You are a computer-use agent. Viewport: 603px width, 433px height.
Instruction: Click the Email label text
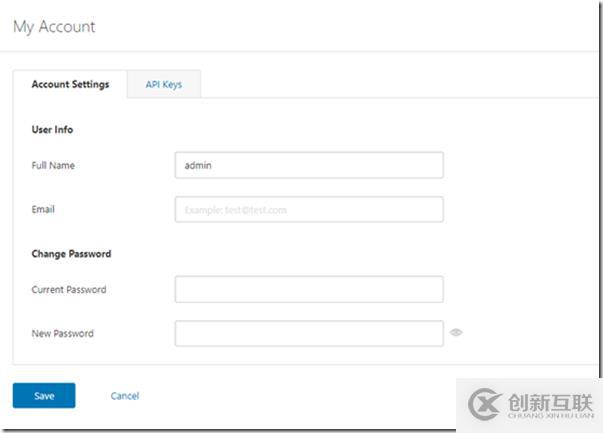click(x=43, y=209)
